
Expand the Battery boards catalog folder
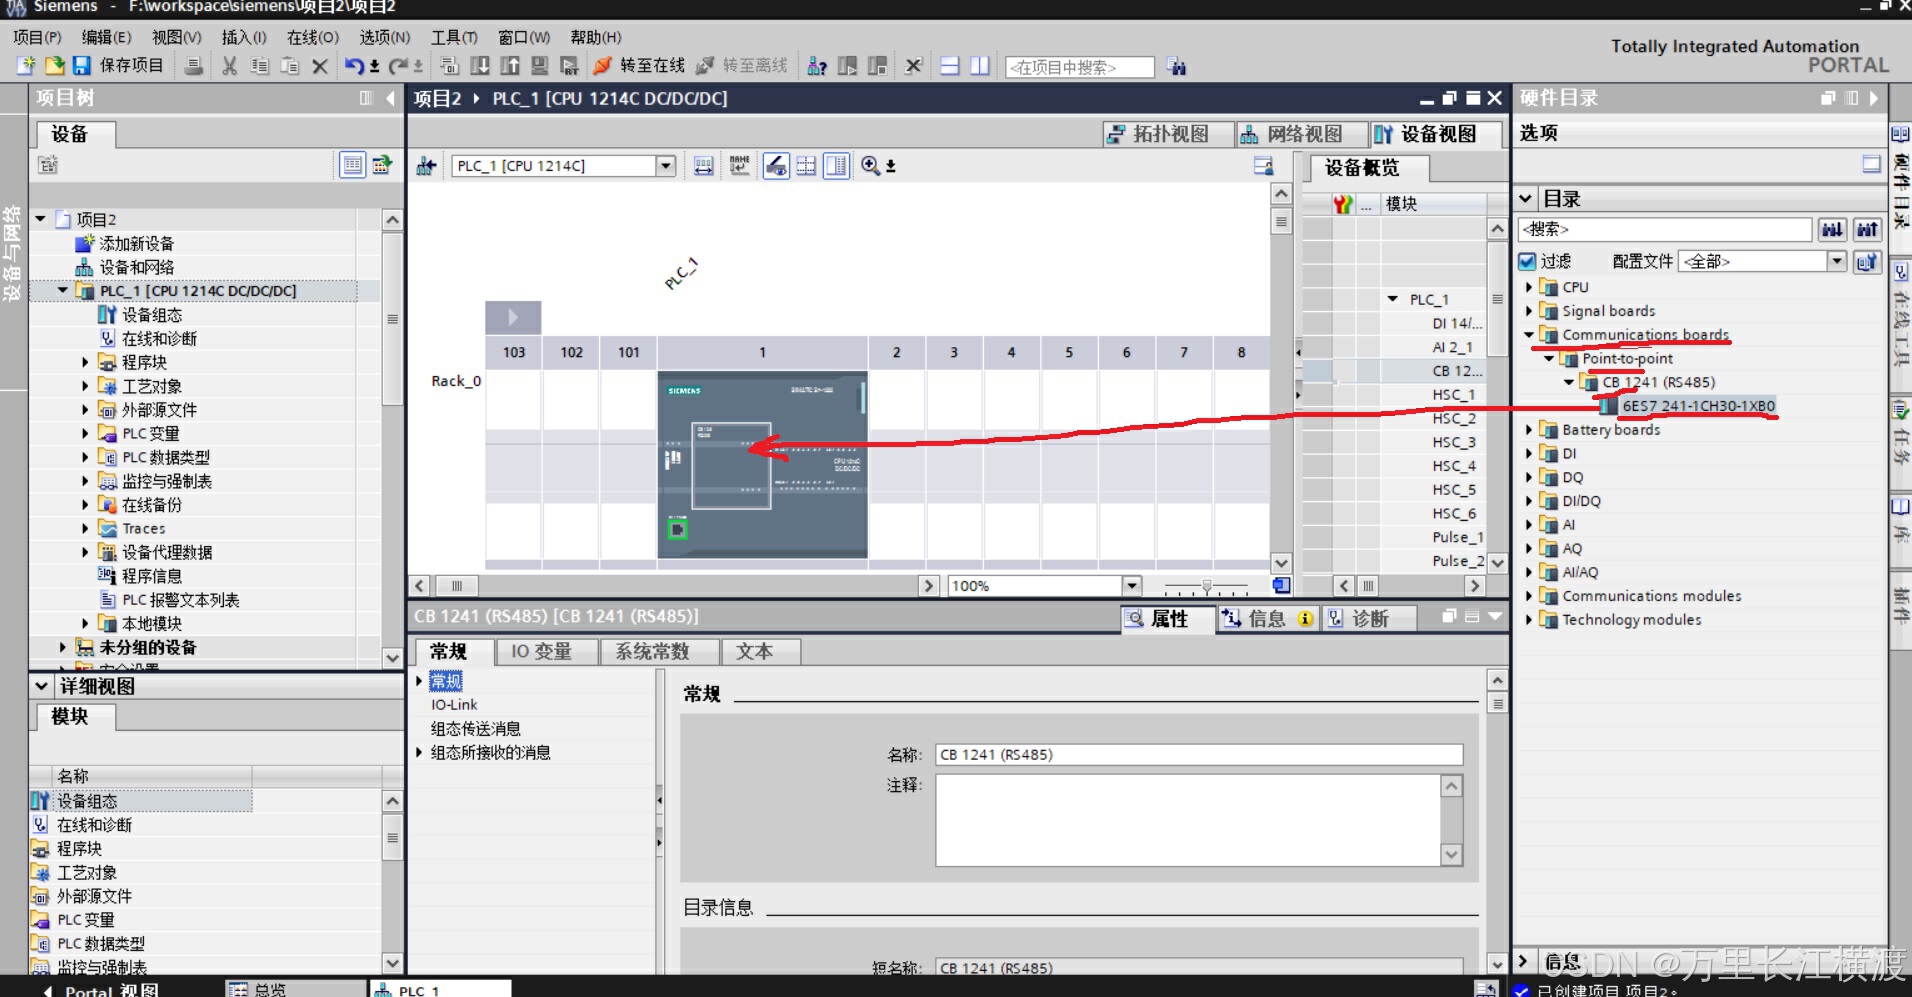[x=1528, y=430]
